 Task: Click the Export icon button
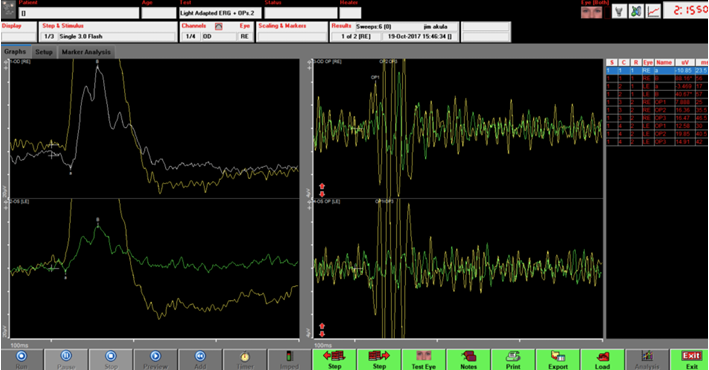(x=558, y=360)
